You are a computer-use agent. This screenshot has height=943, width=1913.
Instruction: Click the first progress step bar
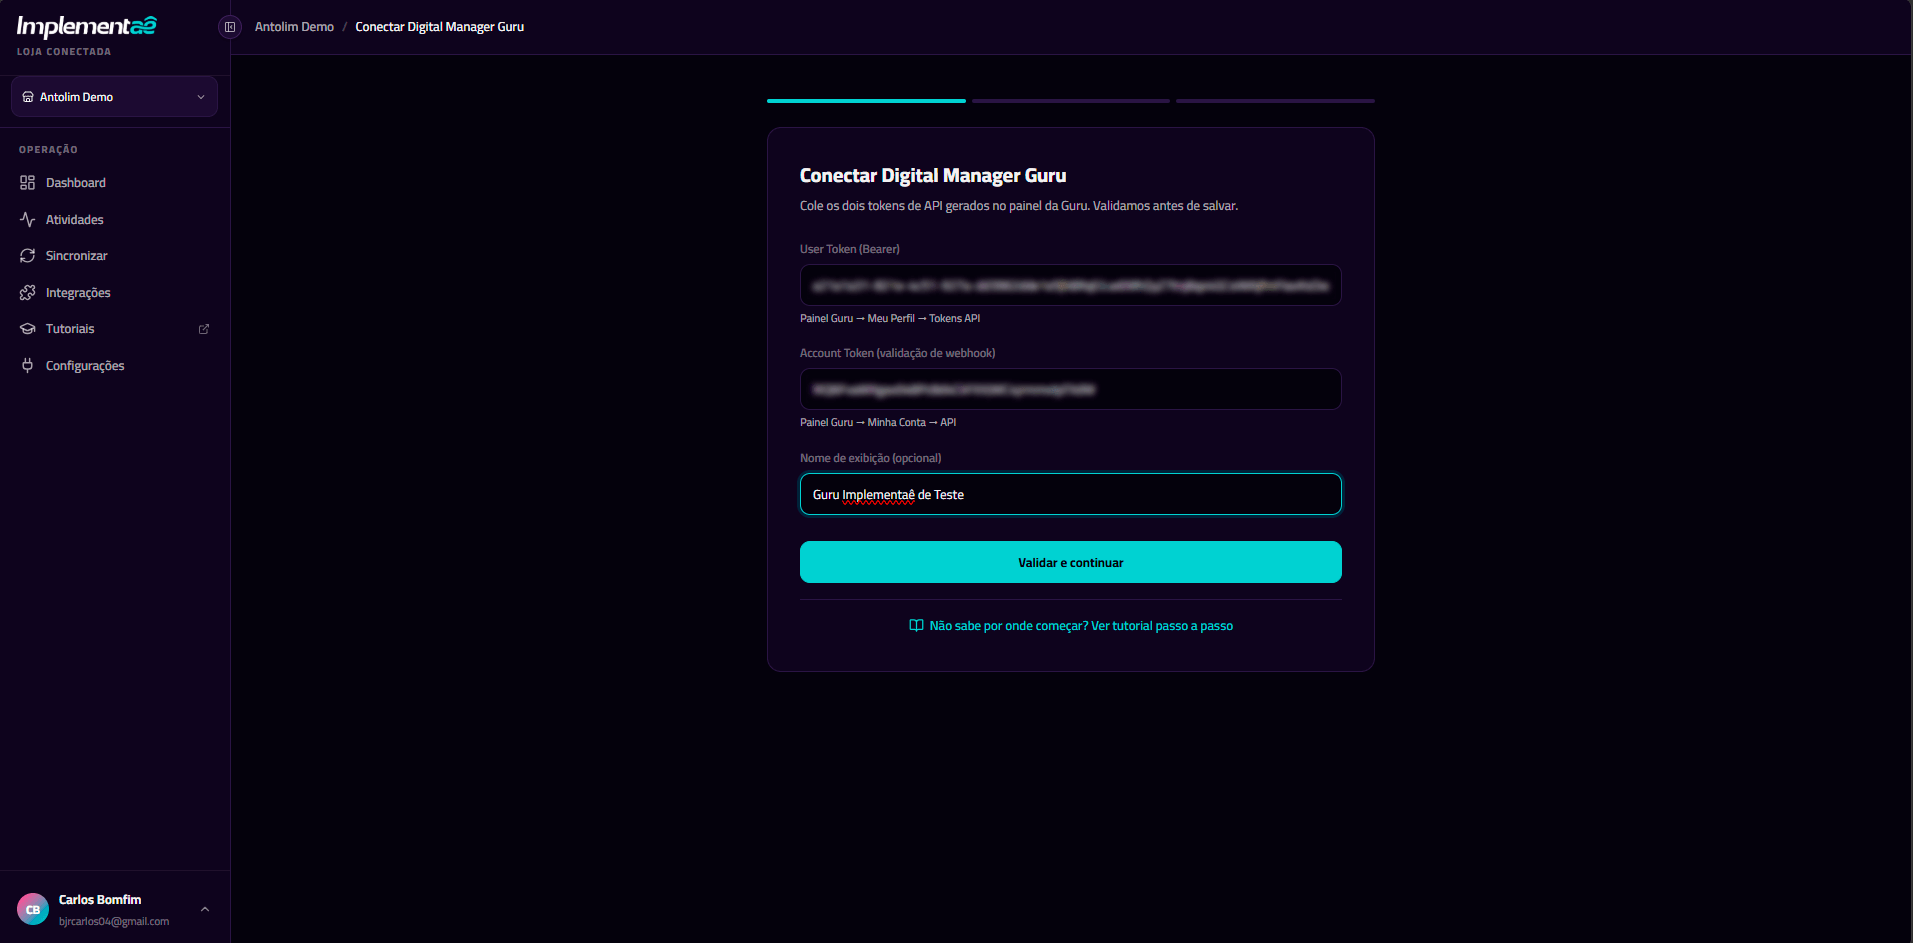(866, 101)
